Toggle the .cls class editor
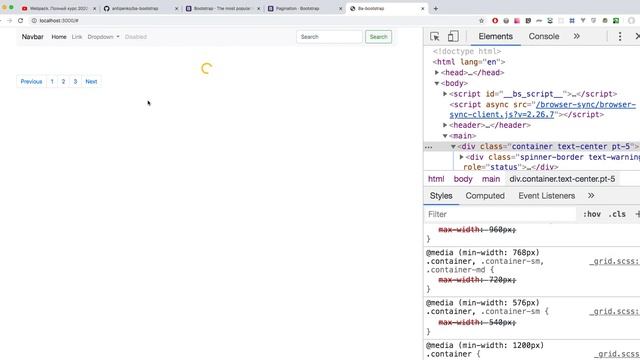 (617, 214)
